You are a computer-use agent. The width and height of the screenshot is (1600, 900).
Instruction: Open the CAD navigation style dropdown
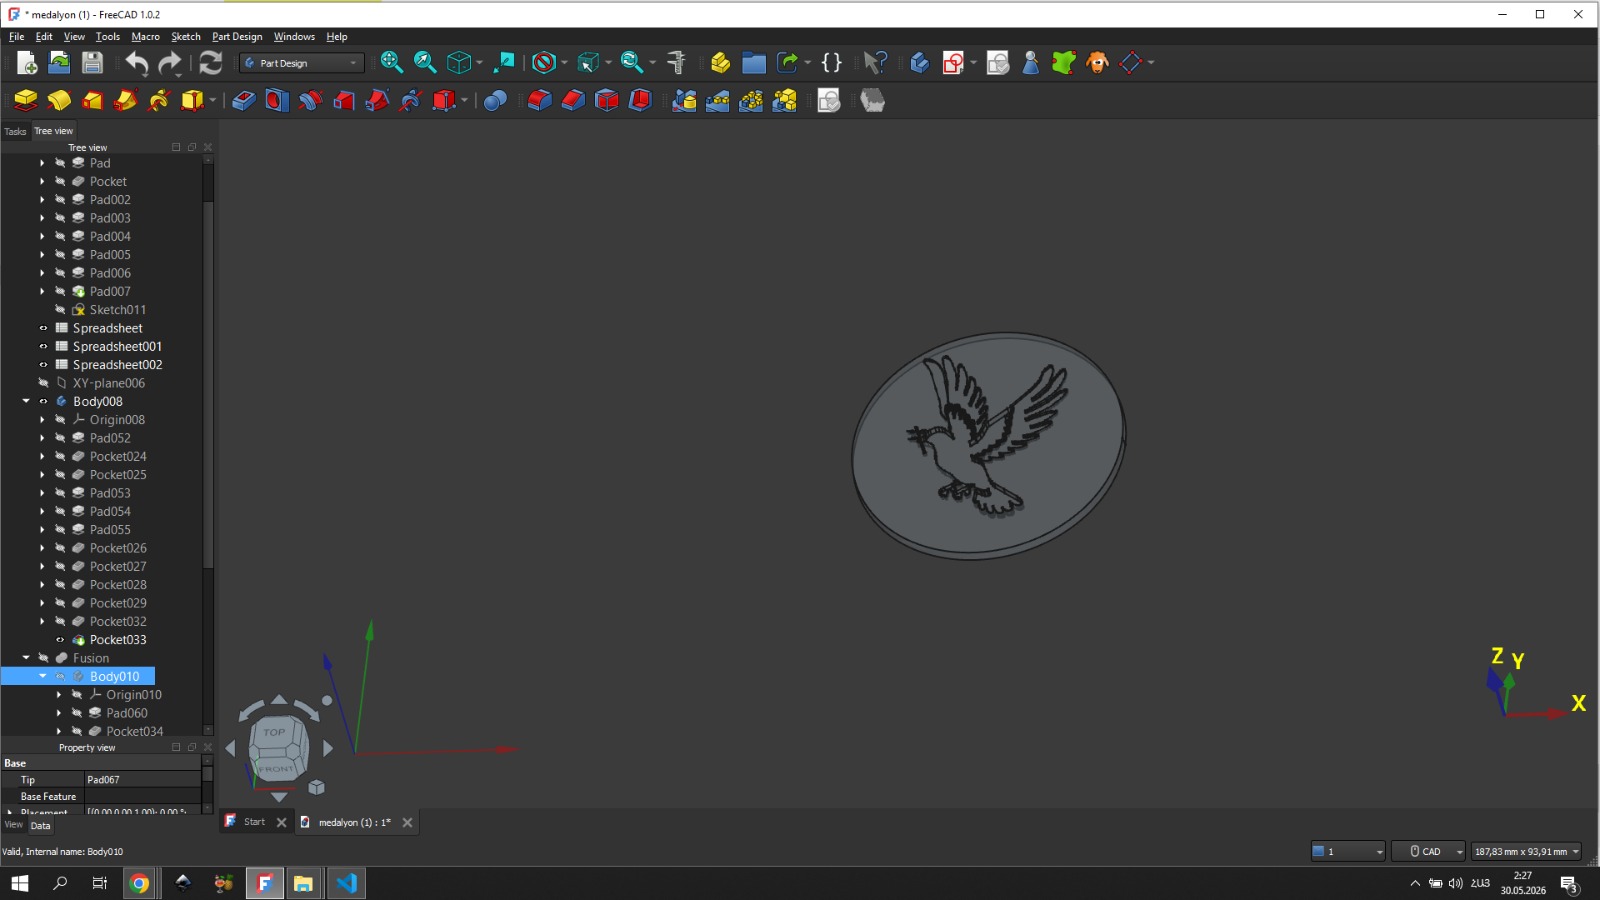tap(1428, 851)
